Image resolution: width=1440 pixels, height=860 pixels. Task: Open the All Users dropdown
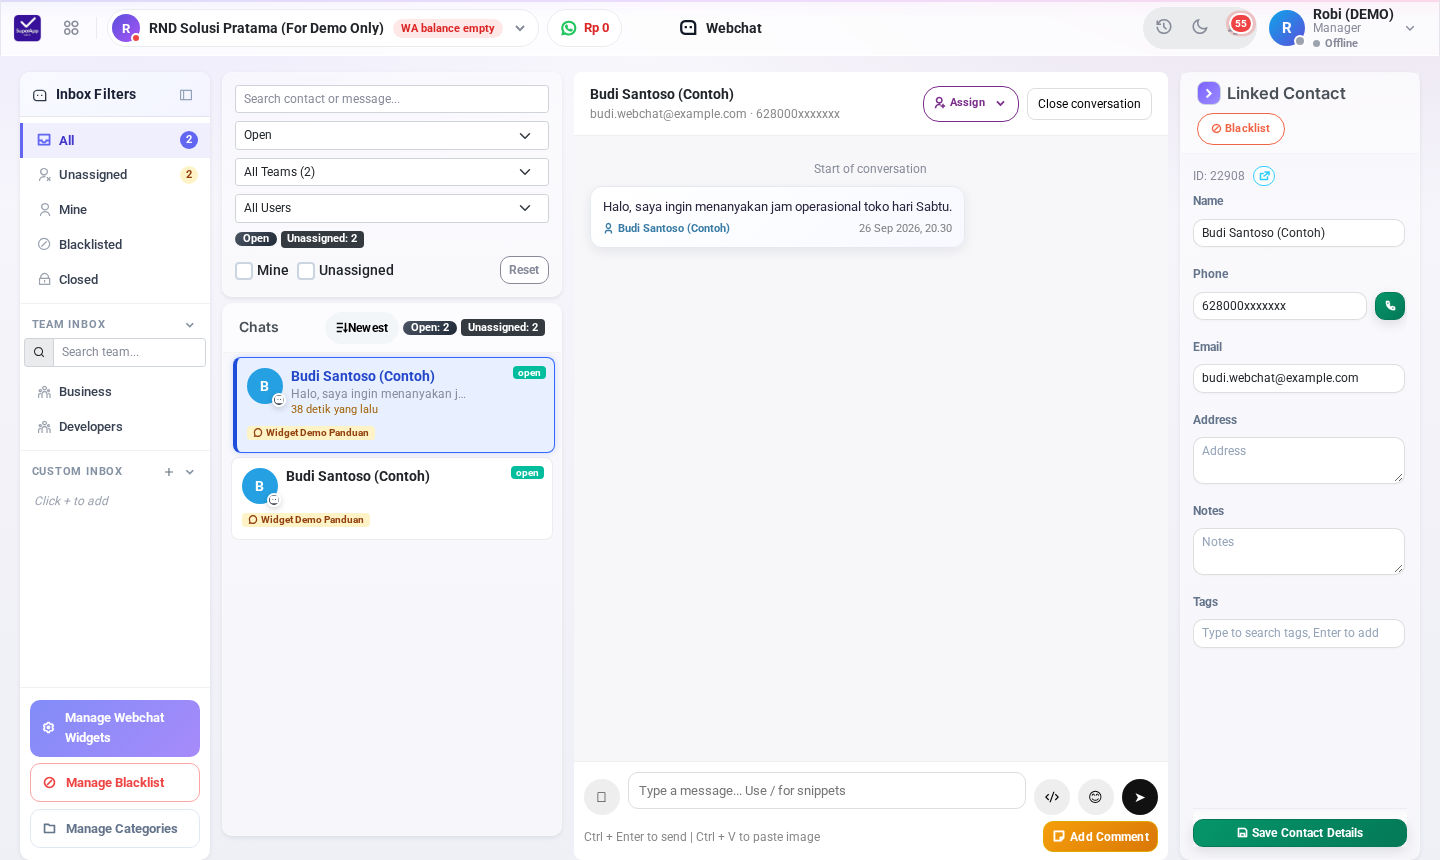click(x=392, y=208)
